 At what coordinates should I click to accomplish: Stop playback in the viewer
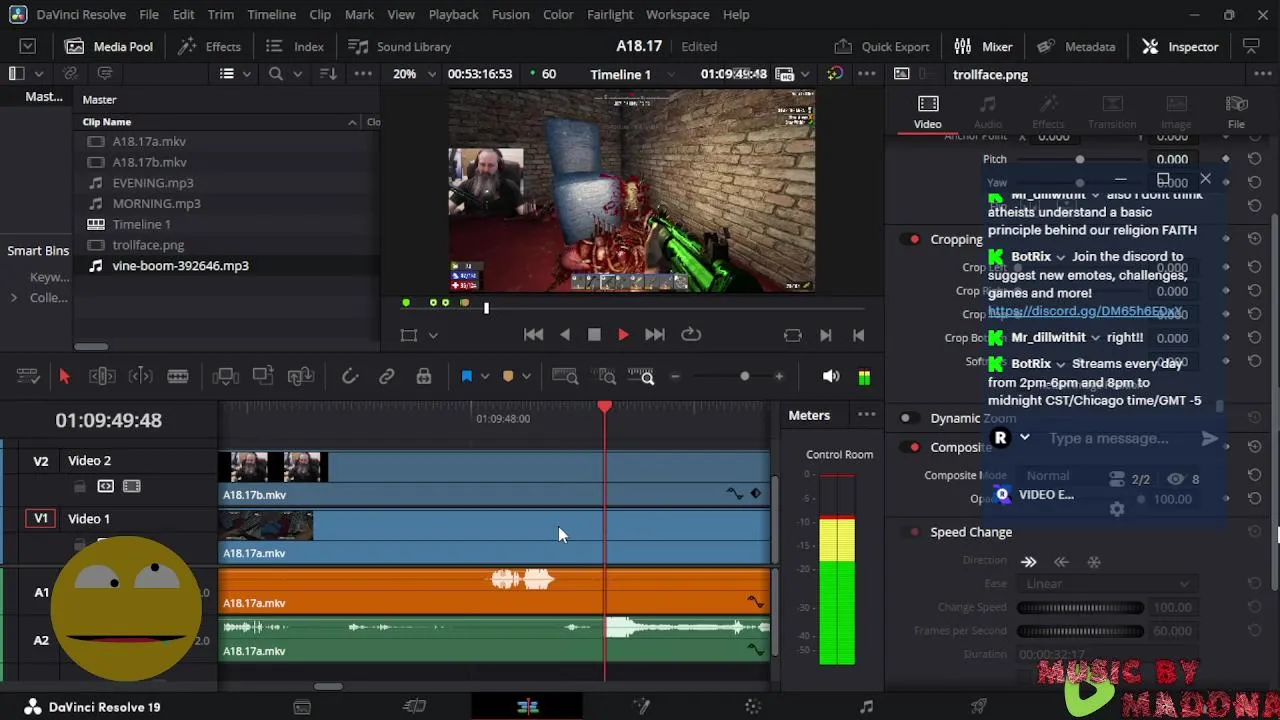[x=594, y=335]
